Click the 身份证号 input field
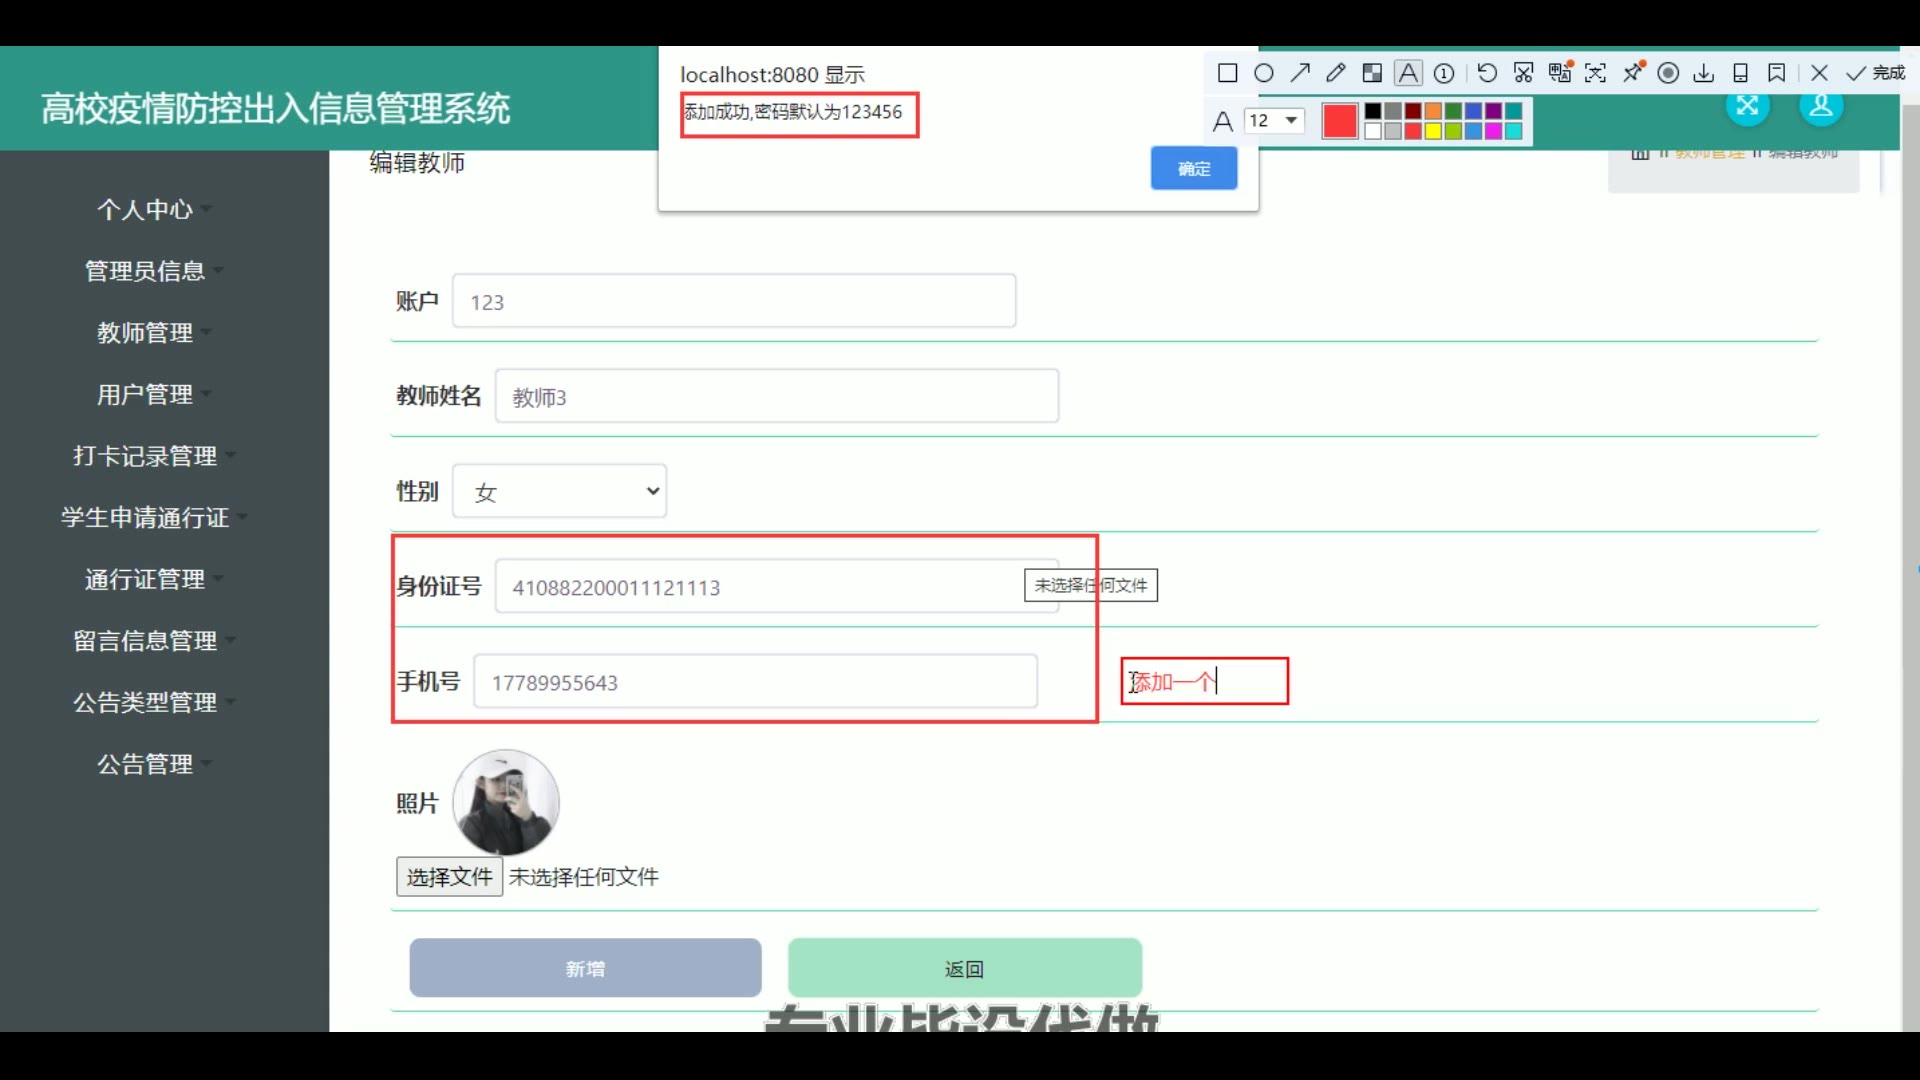 tap(777, 587)
